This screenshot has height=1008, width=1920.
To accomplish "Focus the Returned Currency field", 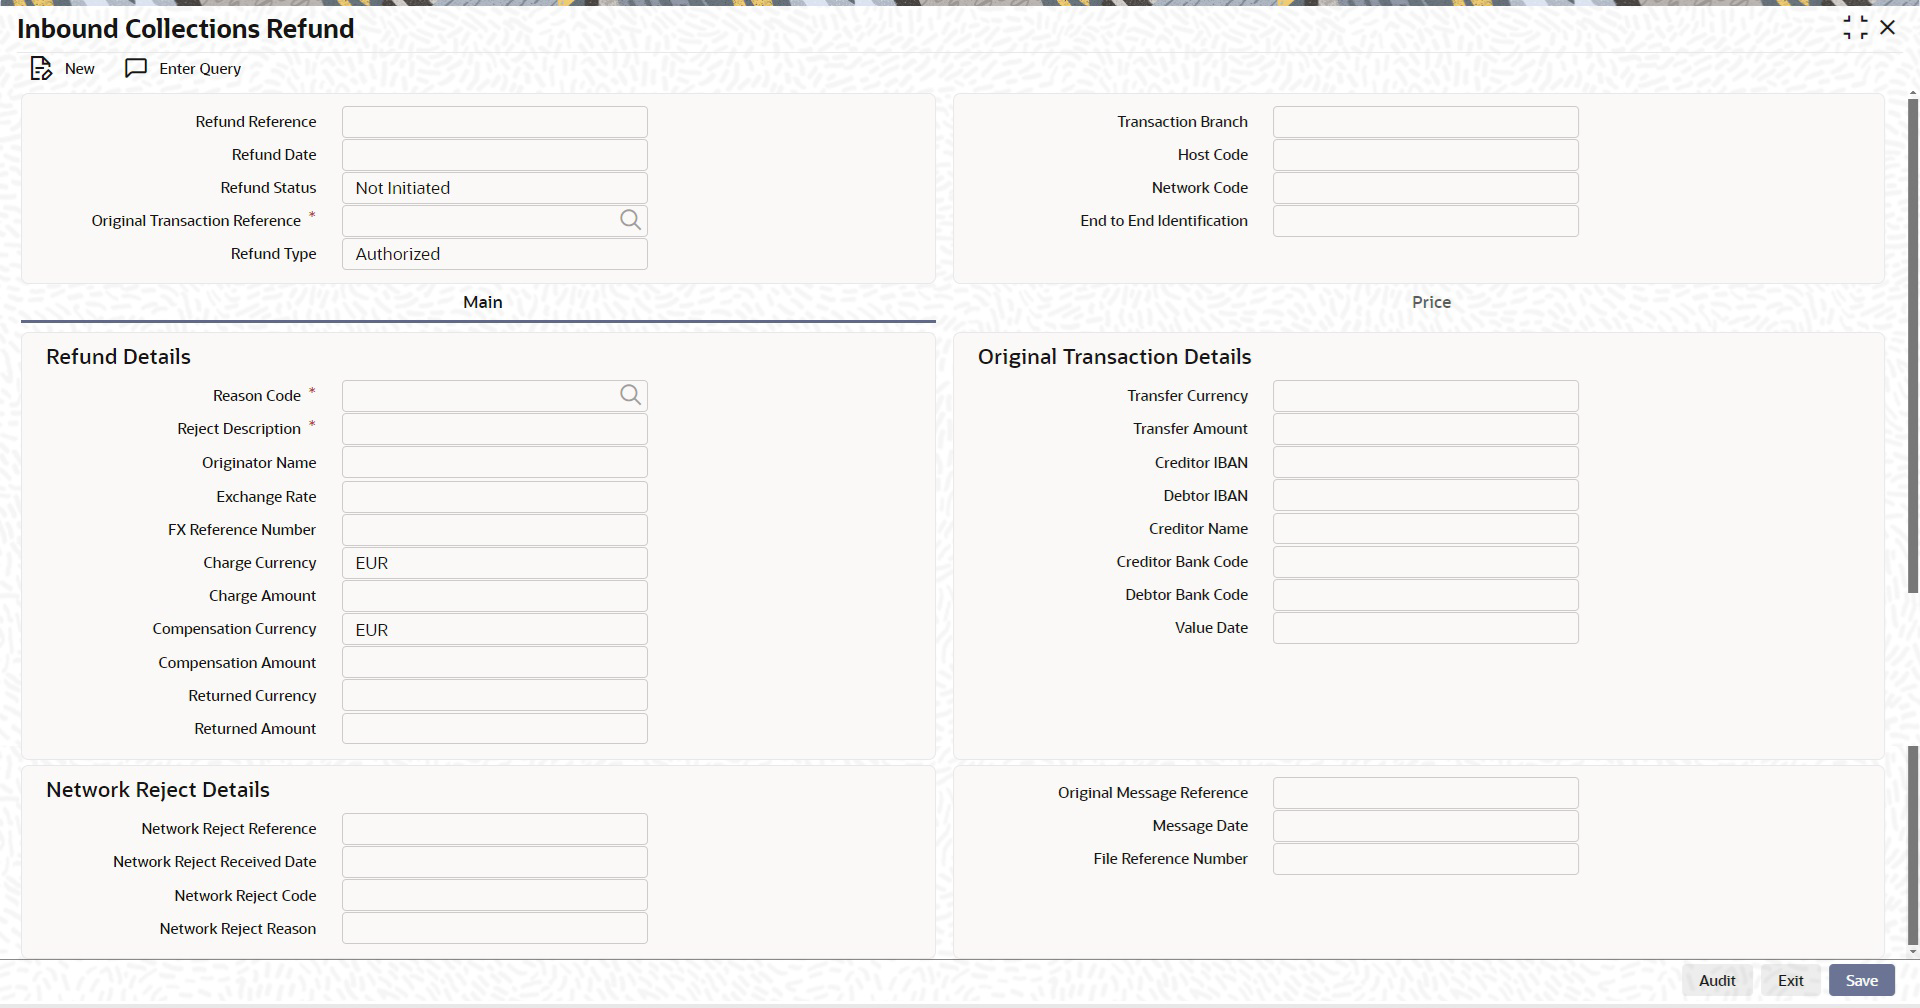I will pyautogui.click(x=495, y=695).
